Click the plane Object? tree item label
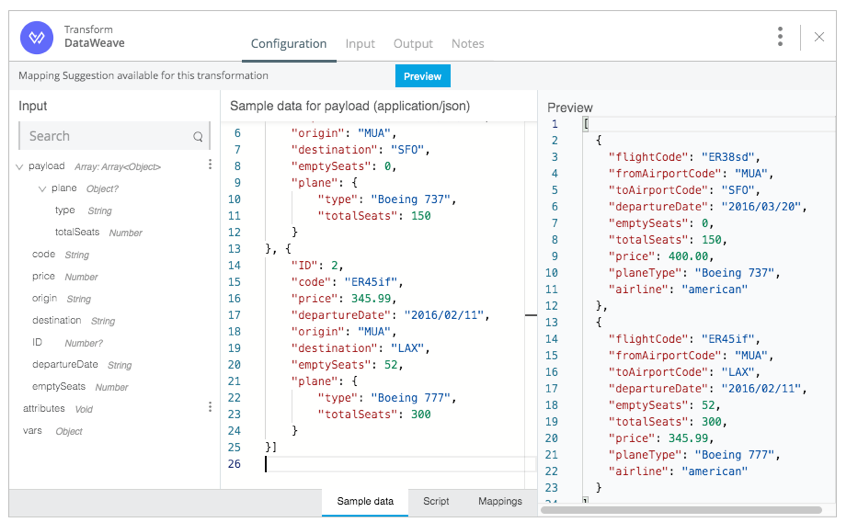 coord(85,189)
